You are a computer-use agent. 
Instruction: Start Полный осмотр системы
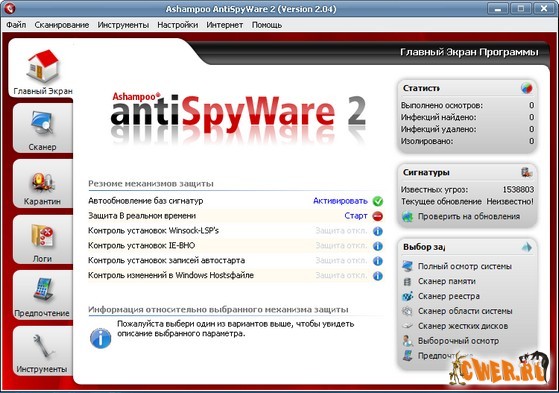(465, 266)
